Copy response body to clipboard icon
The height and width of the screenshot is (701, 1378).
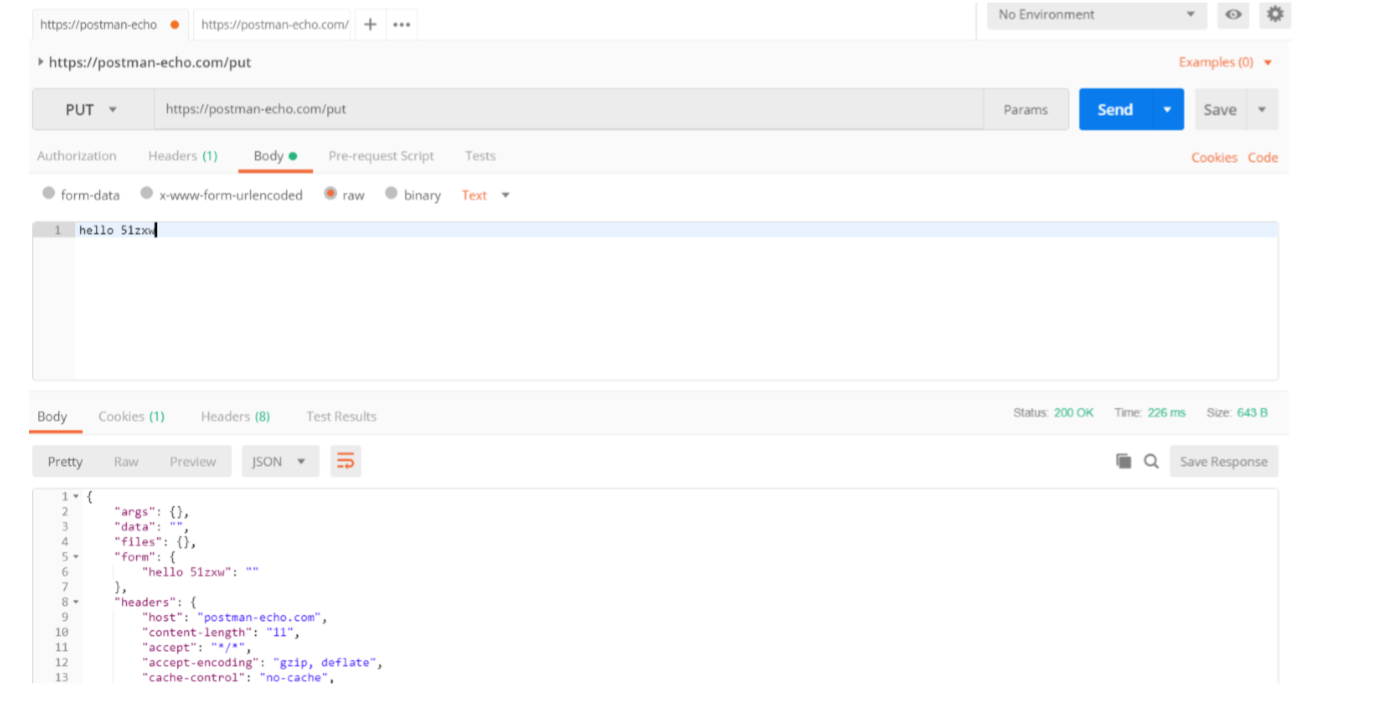(x=1124, y=461)
